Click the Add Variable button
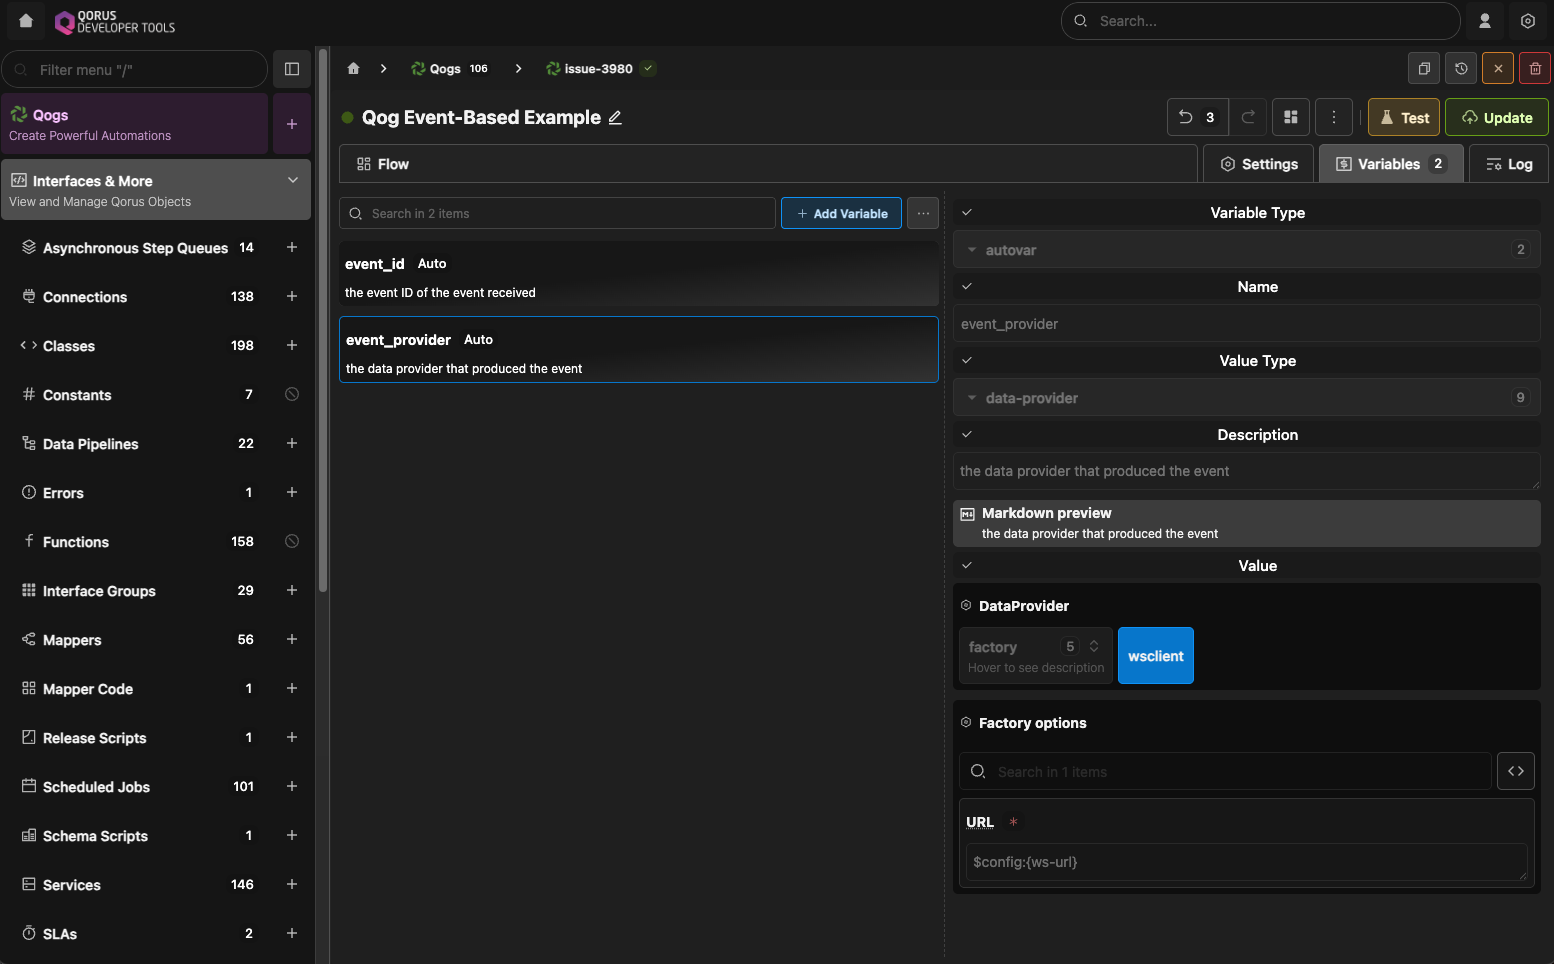 pos(841,214)
